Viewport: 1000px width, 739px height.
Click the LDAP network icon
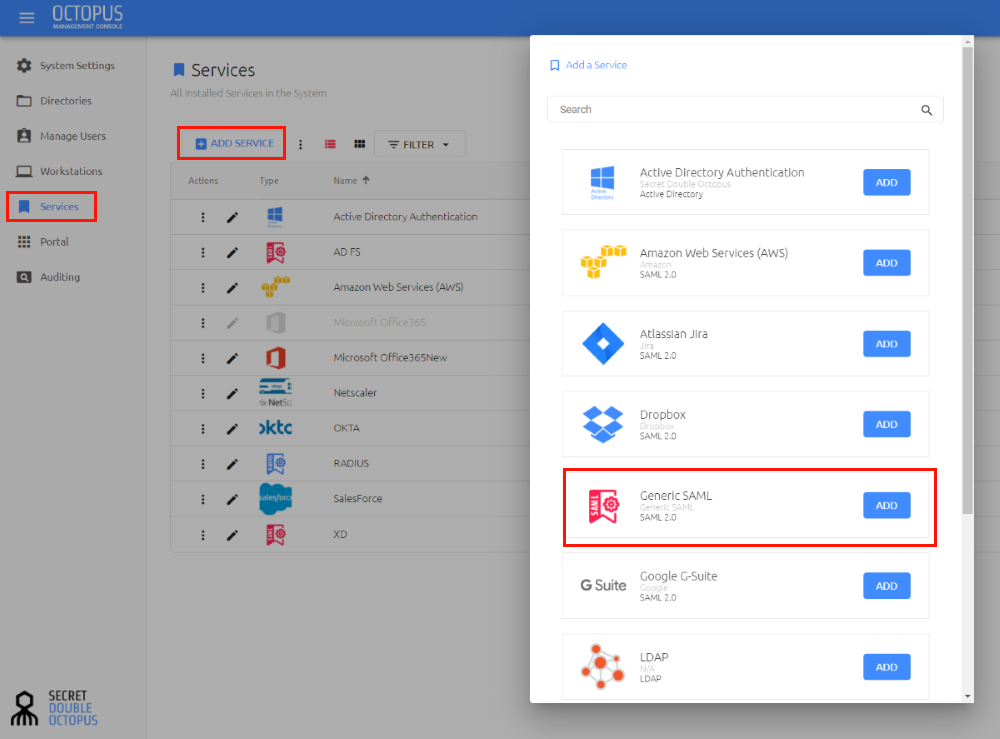click(x=603, y=667)
